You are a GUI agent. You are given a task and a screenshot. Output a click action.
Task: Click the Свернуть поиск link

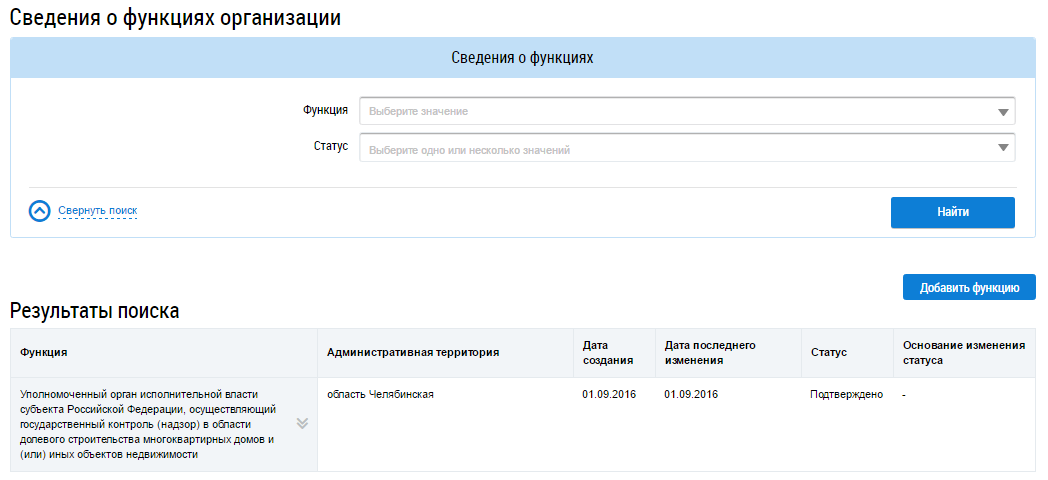[x=97, y=211]
